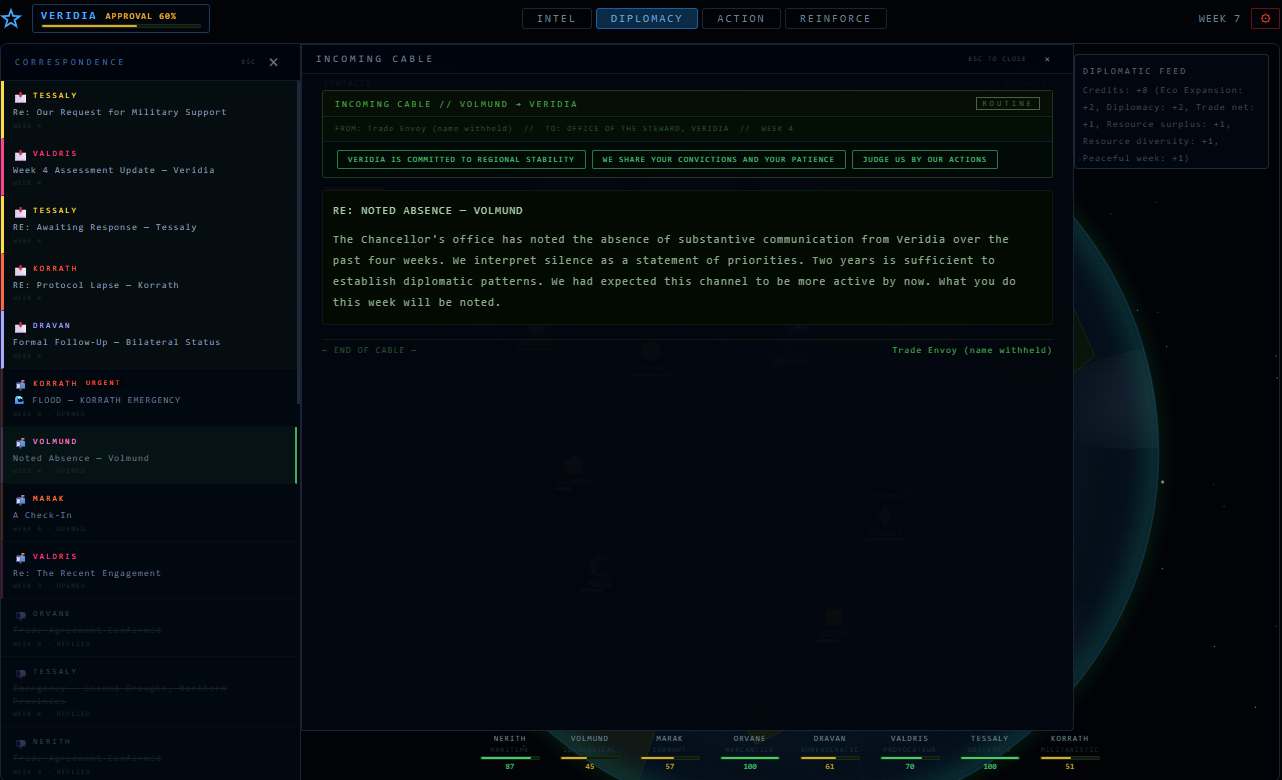Screen dimensions: 1282x780
Task: Click the Correspondence list scrollbar
Action: coord(299,242)
